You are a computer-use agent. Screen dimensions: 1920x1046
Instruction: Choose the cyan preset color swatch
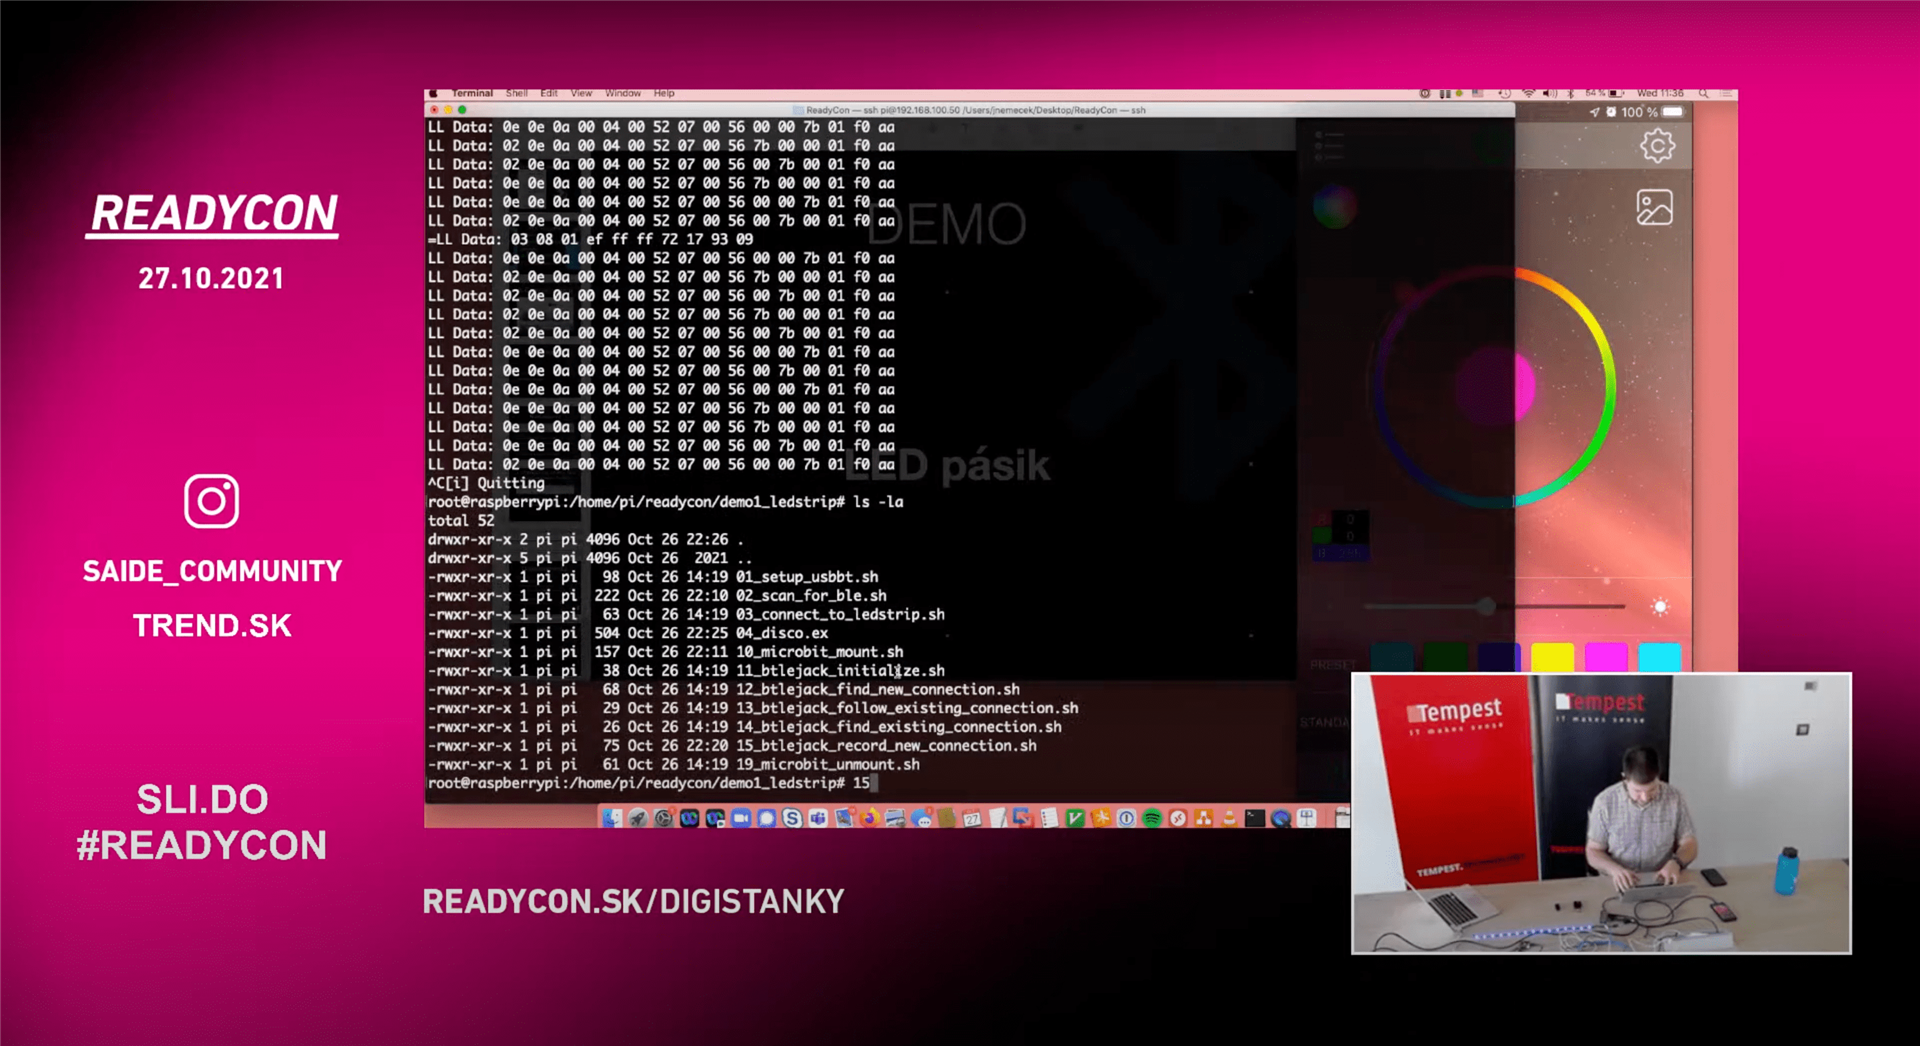tap(1660, 658)
